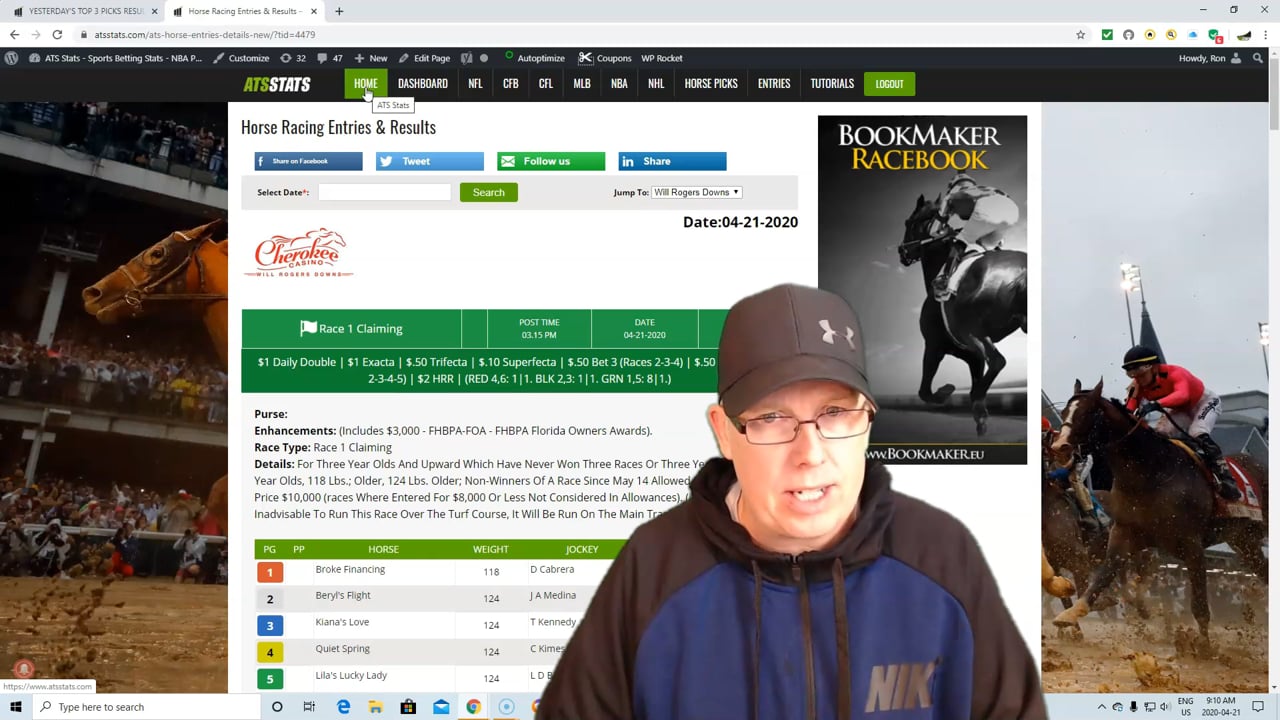This screenshot has width=1280, height=720.
Task: Open Microsoft Edge from the taskbar
Action: (x=343, y=707)
